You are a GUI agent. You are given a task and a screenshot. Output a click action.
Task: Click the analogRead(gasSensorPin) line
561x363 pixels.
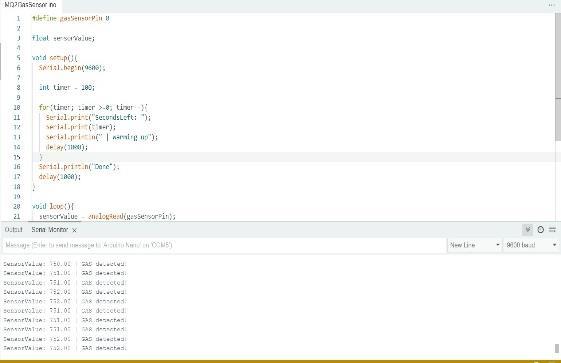pyautogui.click(x=107, y=216)
